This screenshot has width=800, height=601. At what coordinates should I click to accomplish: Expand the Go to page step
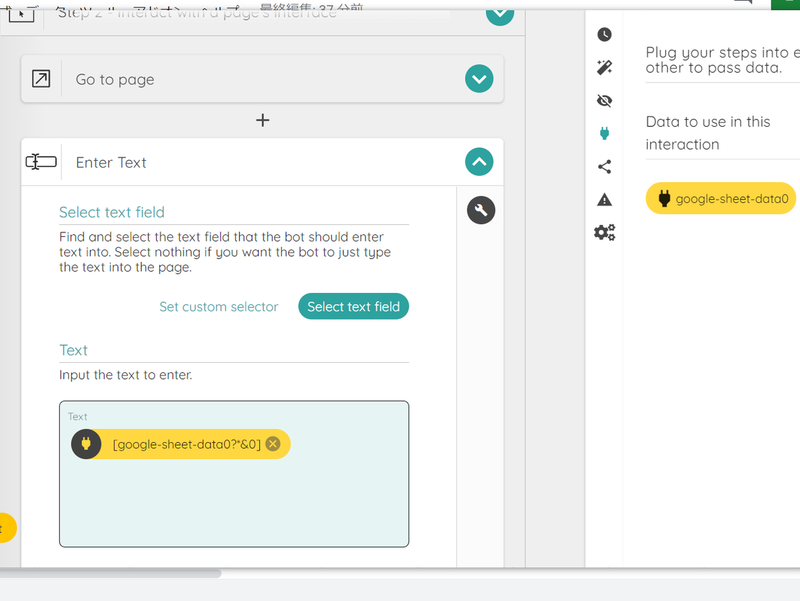479,79
